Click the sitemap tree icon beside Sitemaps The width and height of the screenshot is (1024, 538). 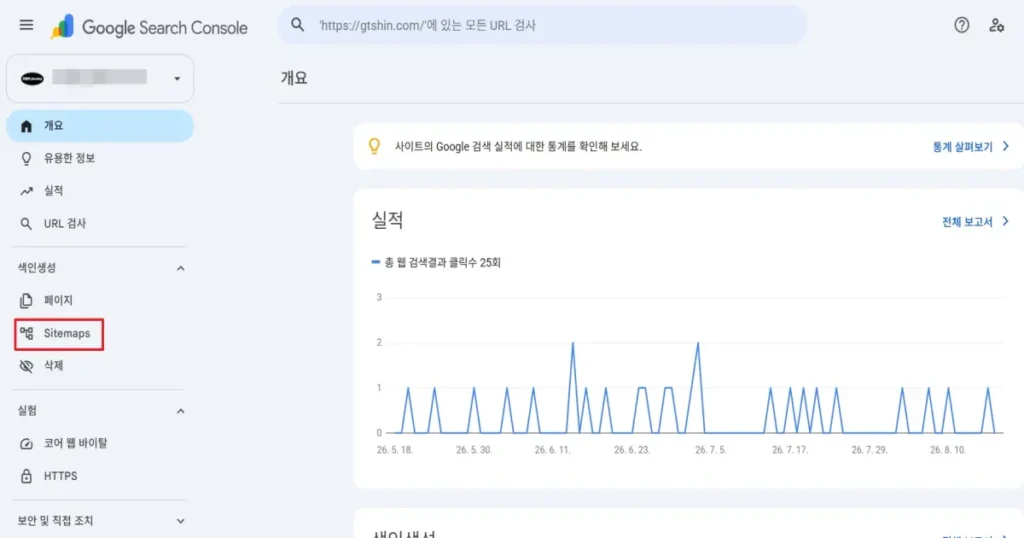pos(26,333)
